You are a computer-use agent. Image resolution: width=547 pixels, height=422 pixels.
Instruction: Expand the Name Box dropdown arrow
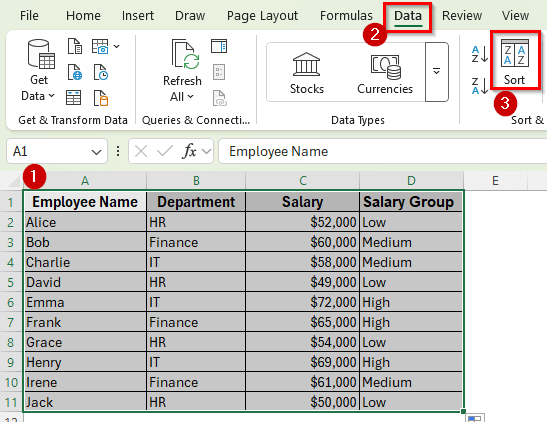point(96,152)
